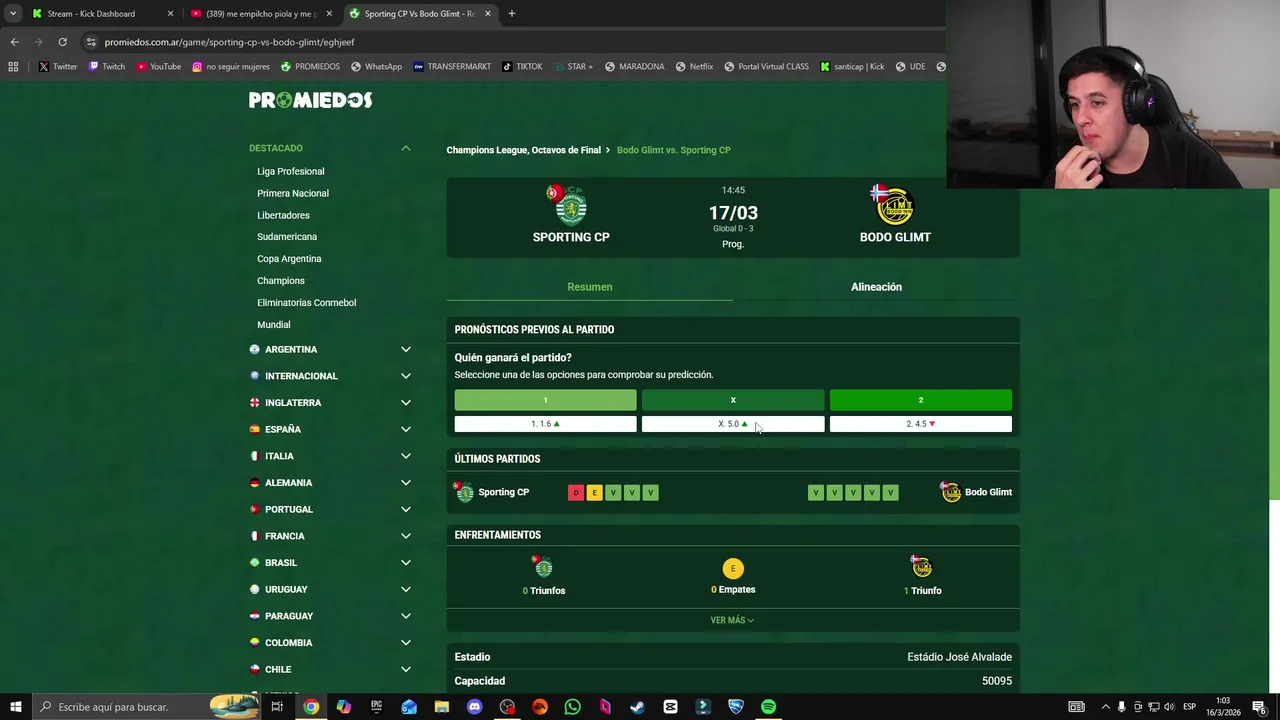Screen dimensions: 1280x720
Task: Expand the FRANCIA section
Action: 406,536
